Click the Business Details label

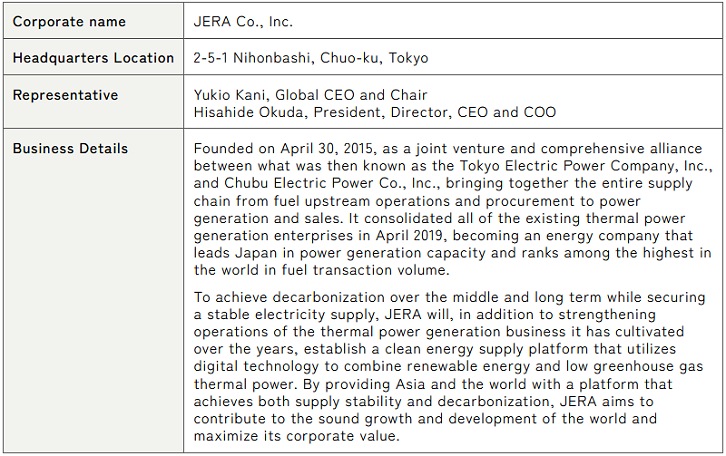click(x=70, y=149)
